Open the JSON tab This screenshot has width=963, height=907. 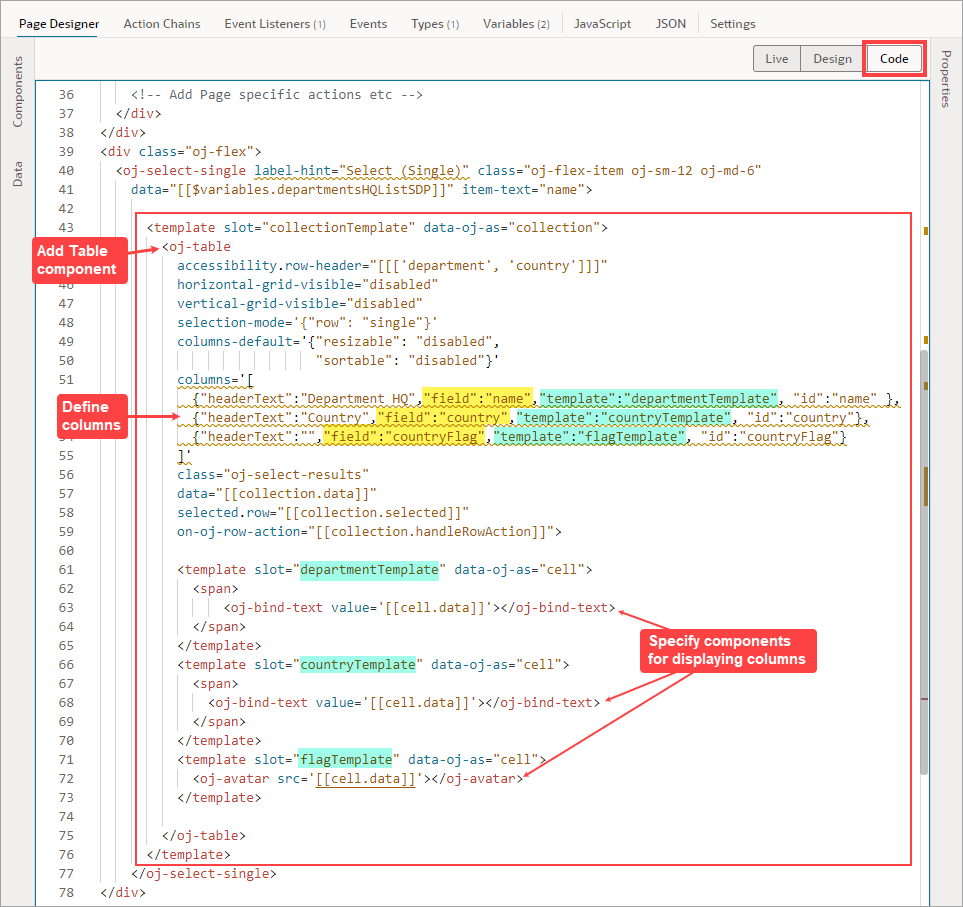click(x=670, y=23)
